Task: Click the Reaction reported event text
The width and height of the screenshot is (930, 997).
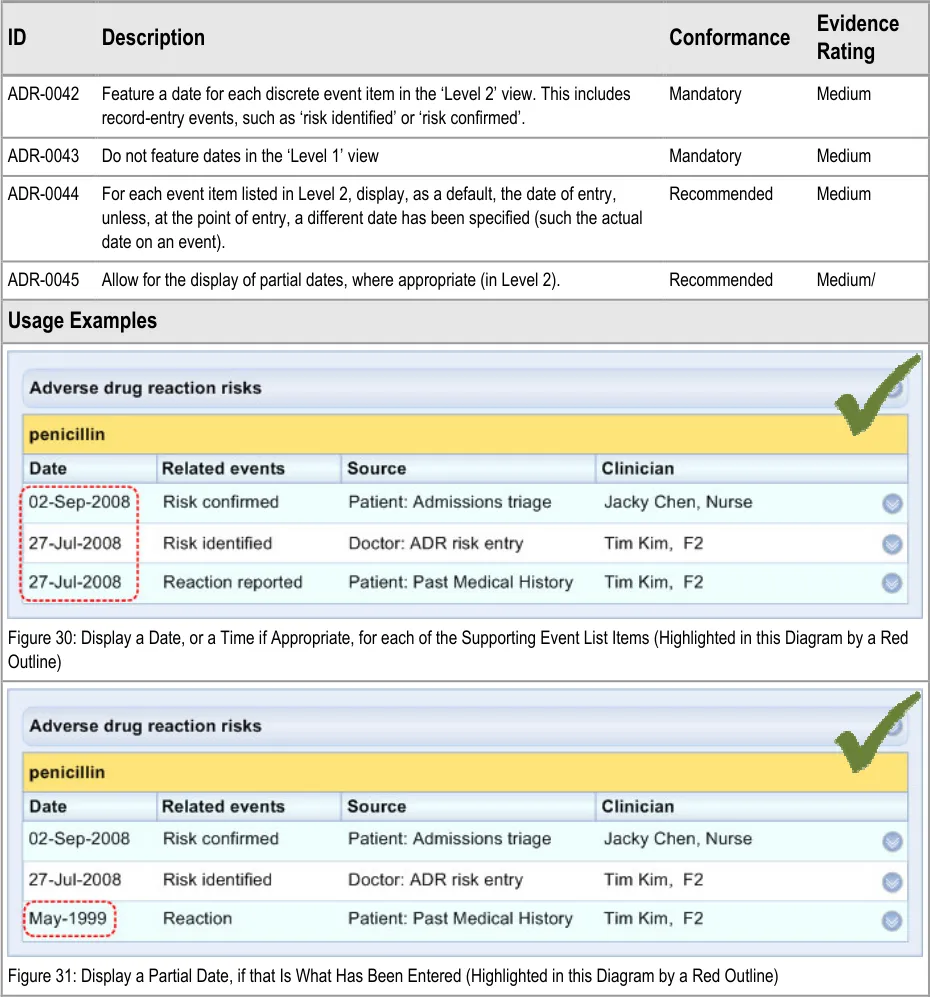Action: click(232, 582)
